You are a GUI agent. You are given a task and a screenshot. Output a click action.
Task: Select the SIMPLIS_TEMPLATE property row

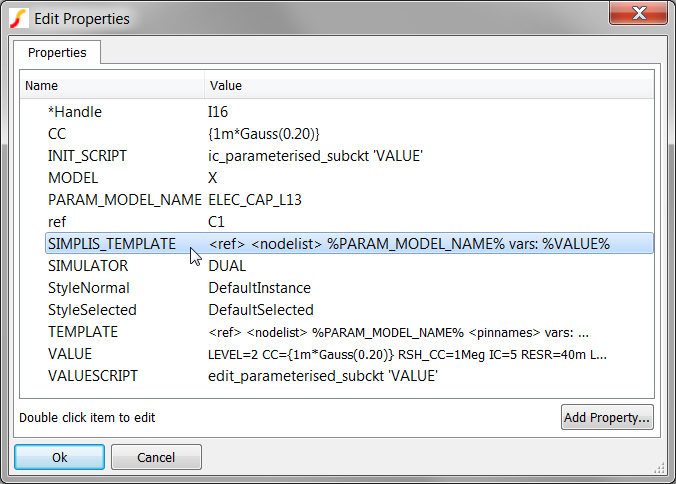pos(111,244)
